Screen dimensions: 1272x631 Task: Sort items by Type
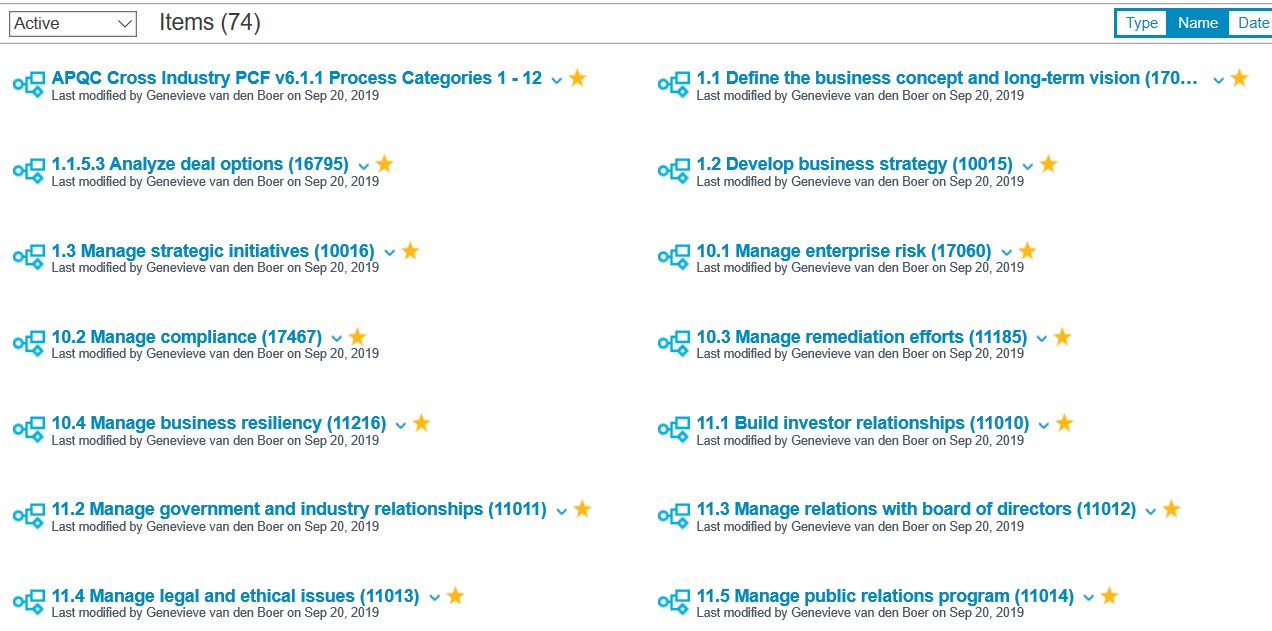(1142, 23)
